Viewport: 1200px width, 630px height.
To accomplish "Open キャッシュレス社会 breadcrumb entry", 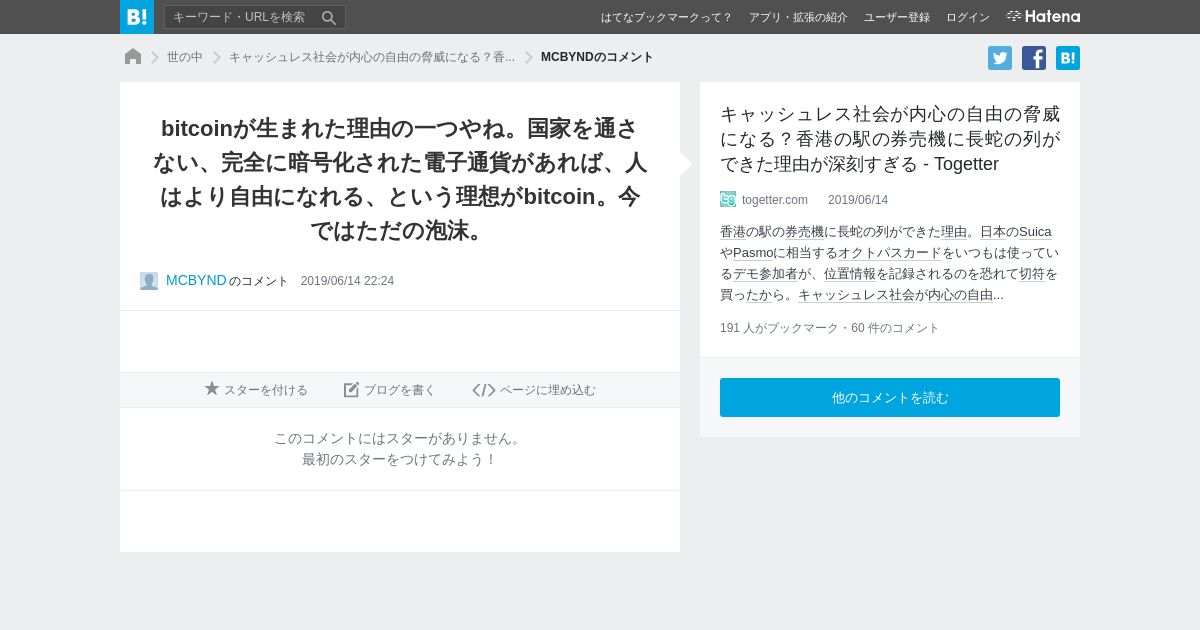I will (372, 57).
